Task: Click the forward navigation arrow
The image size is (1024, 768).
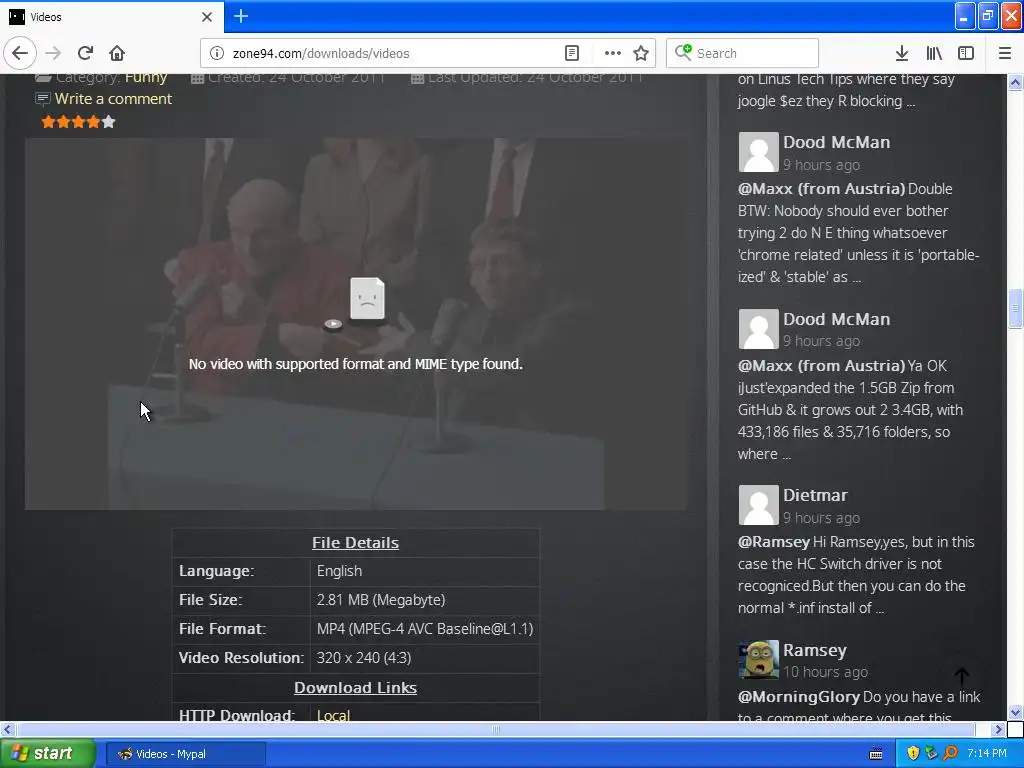Action: point(53,53)
